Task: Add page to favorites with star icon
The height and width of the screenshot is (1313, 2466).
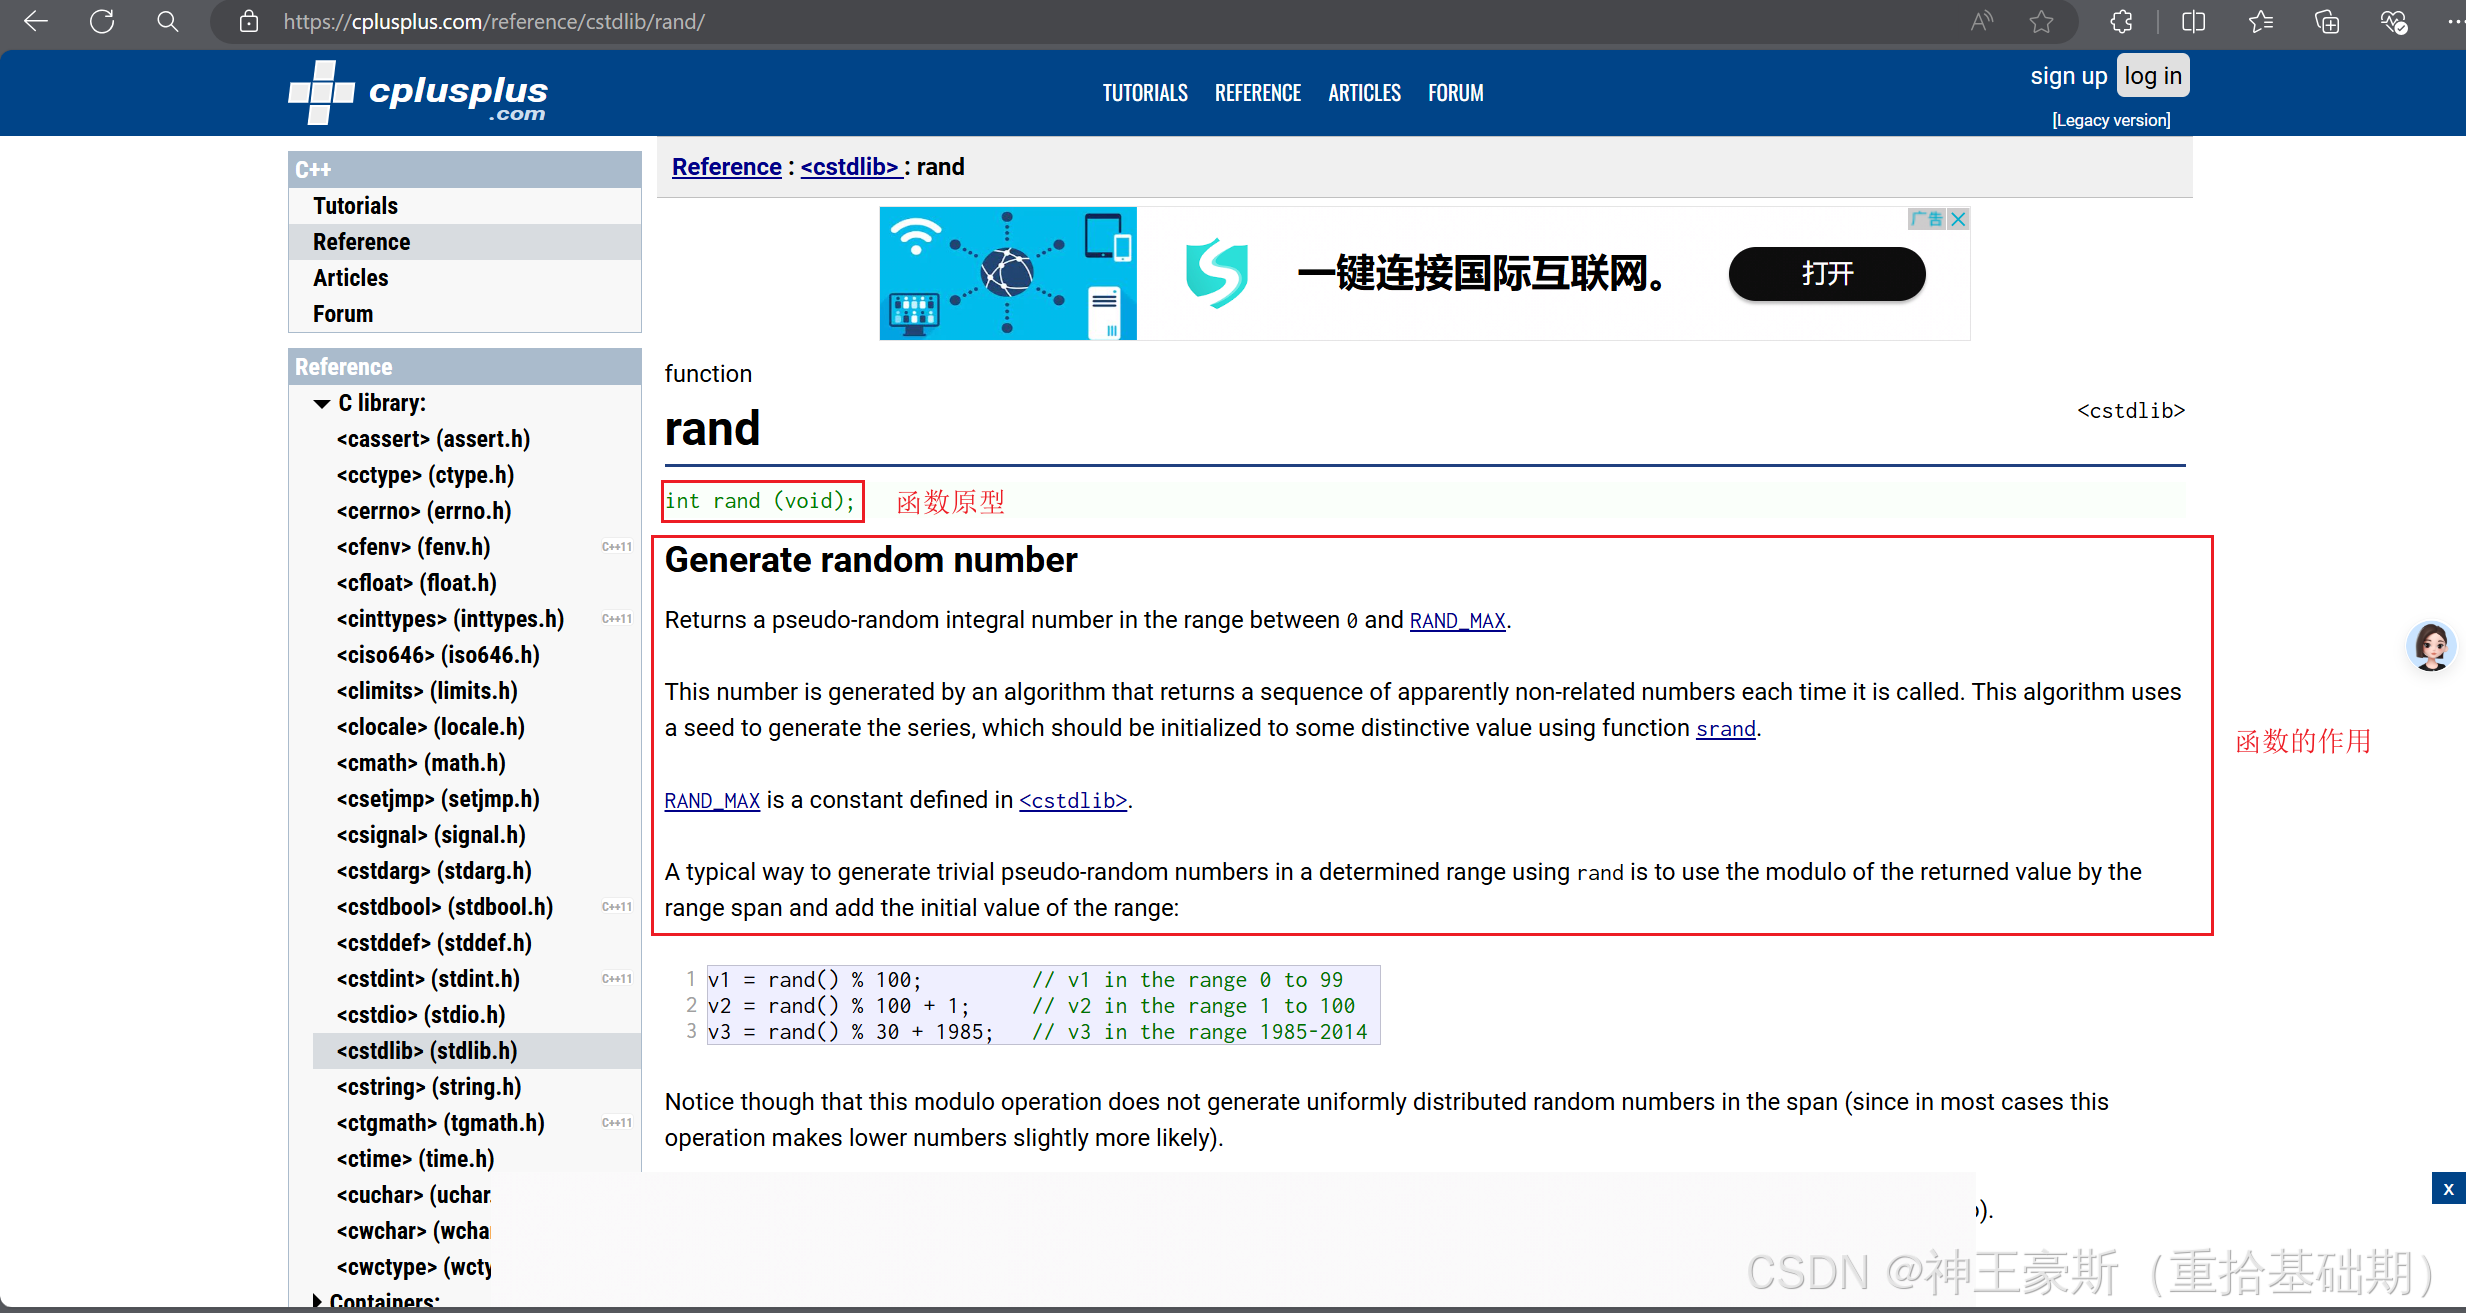Action: pos(2041,21)
